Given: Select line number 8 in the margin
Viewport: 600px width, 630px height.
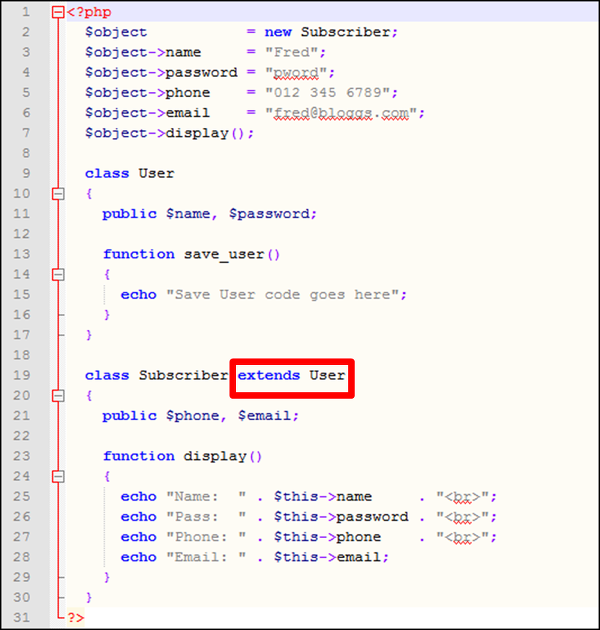Looking at the screenshot, I should tap(26, 153).
